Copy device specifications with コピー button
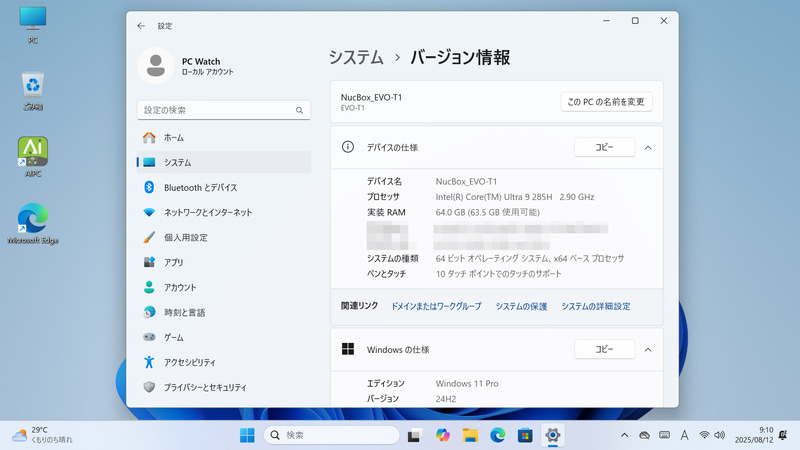This screenshot has width=800, height=450. pos(605,147)
